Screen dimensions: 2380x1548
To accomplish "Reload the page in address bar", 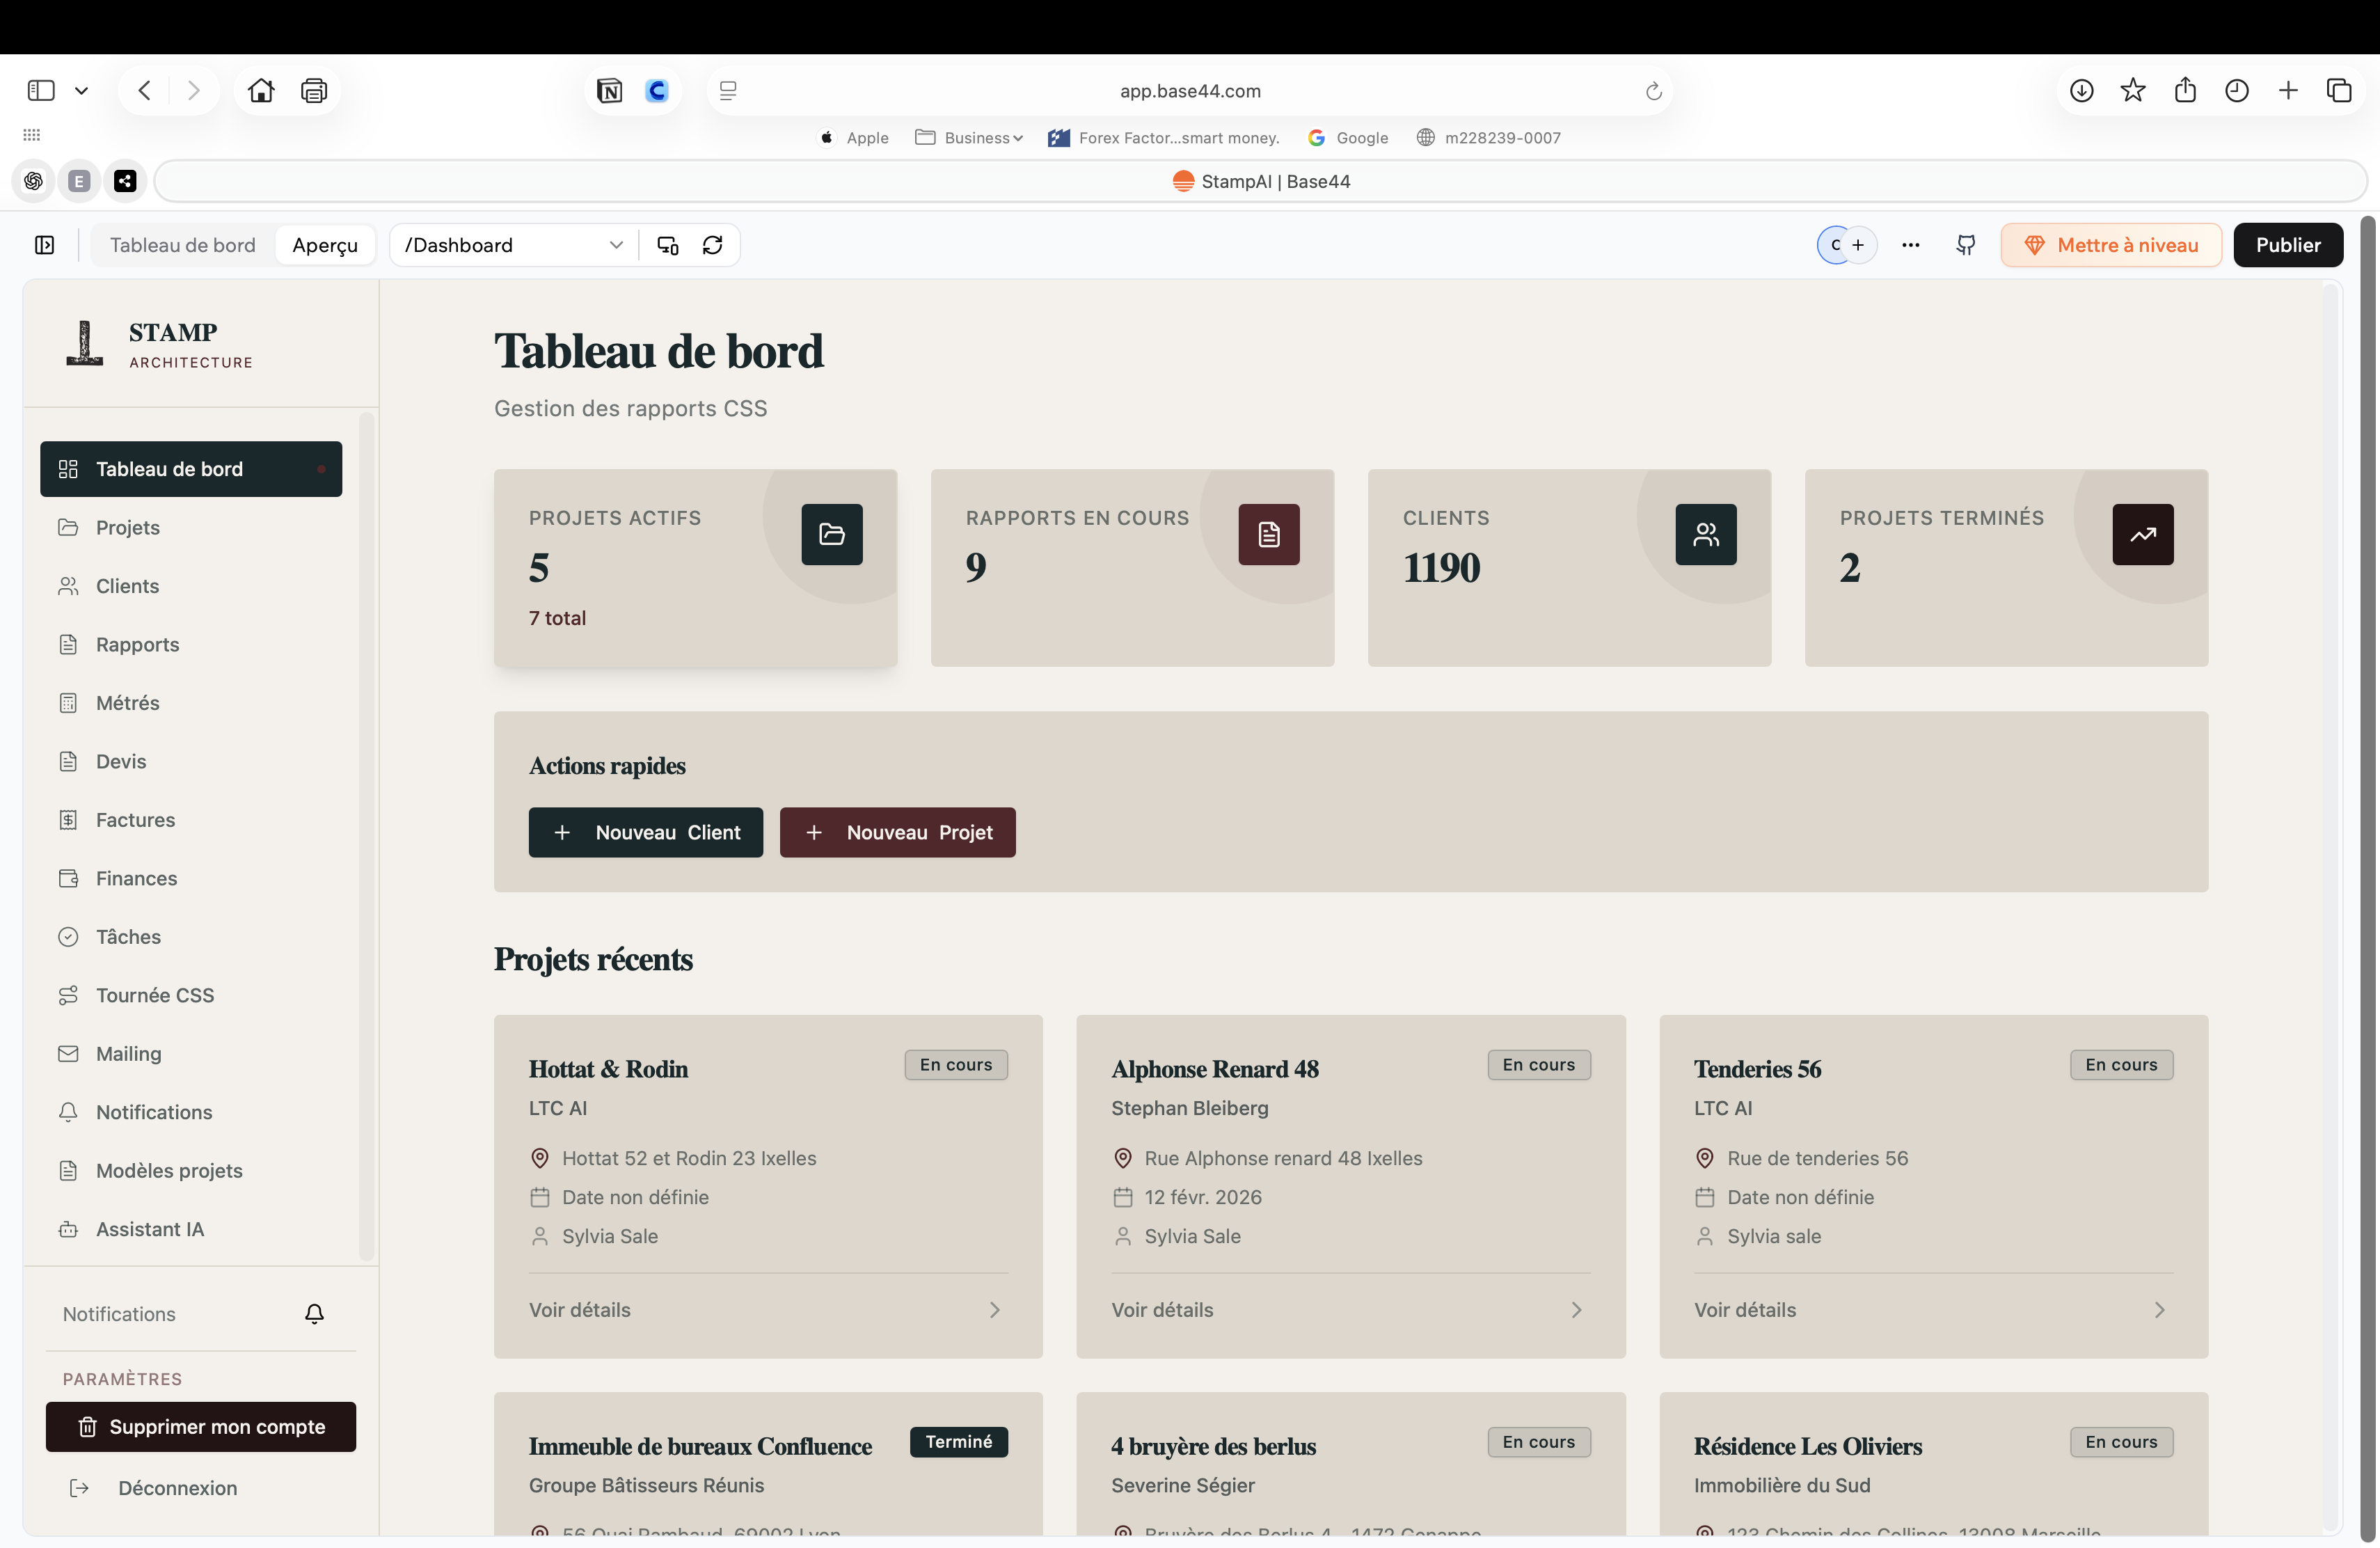I will click(1653, 91).
